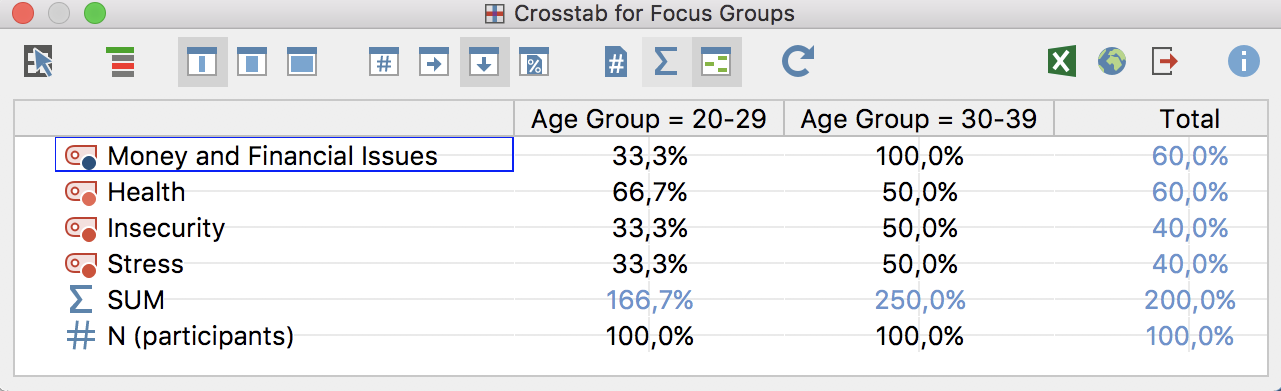Select the narrow column width icon
This screenshot has height=391, width=1281.
(x=202, y=62)
